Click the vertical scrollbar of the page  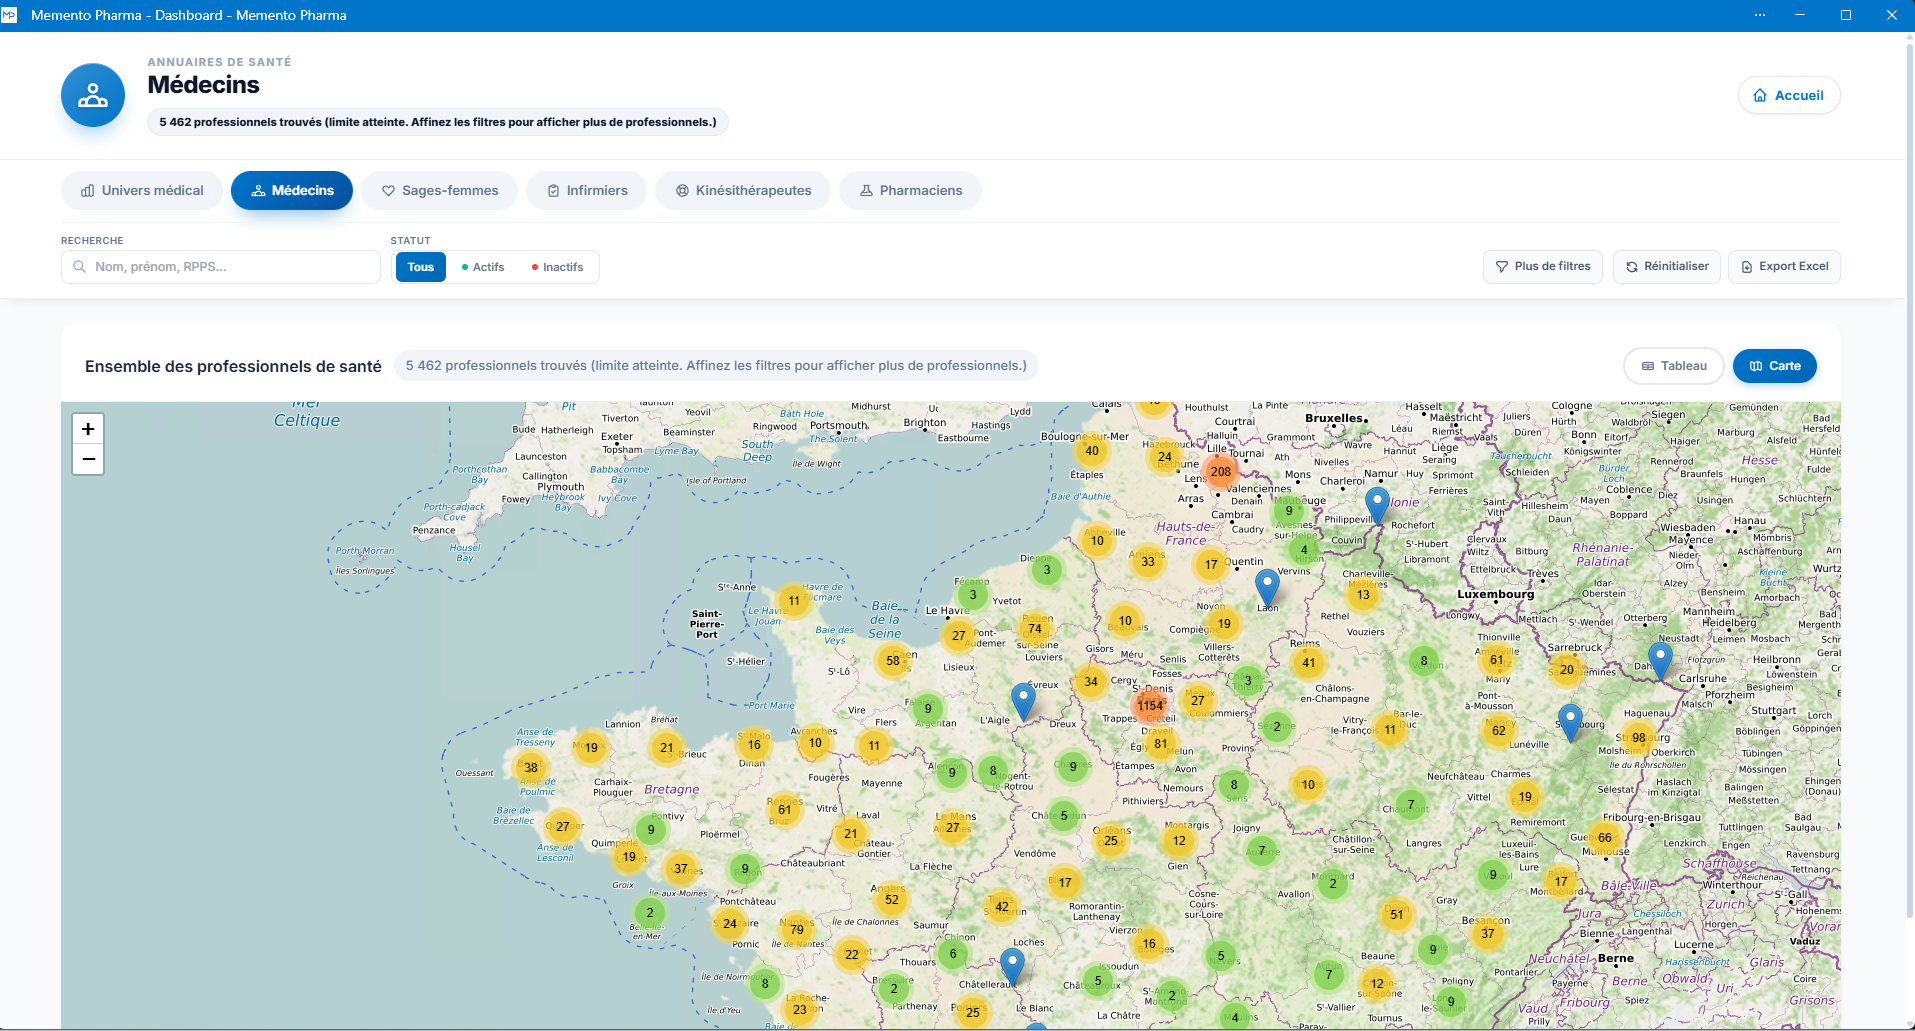point(1909,480)
